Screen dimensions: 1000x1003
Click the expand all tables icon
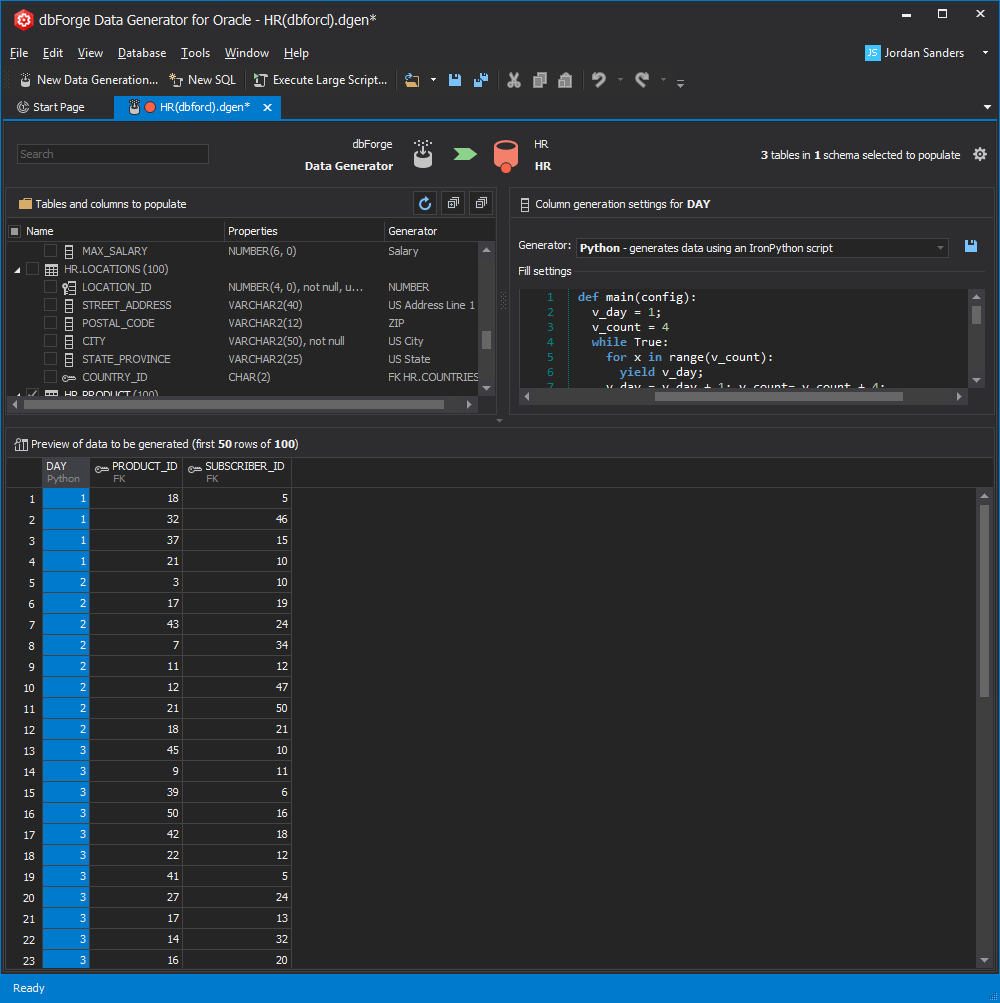pos(453,203)
